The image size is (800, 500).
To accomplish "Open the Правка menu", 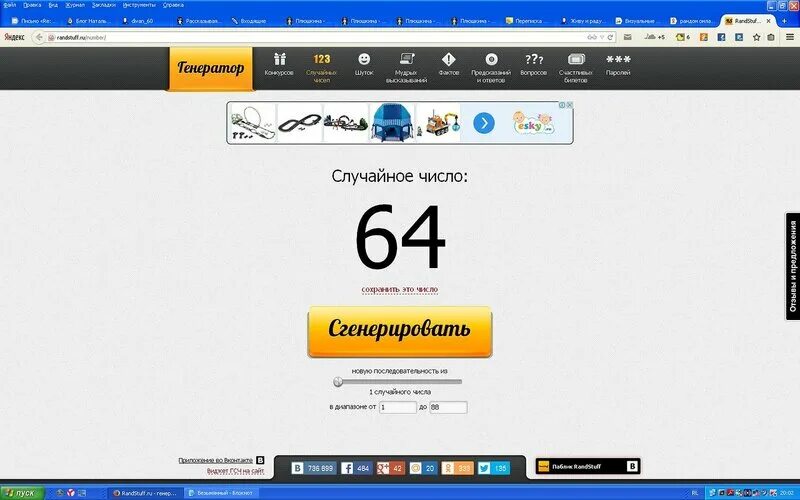I will [x=32, y=5].
